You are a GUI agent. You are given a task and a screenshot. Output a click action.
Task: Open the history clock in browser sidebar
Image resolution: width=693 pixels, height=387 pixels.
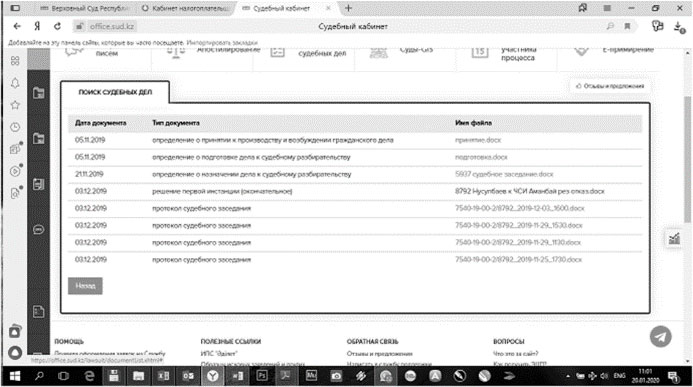(15, 127)
